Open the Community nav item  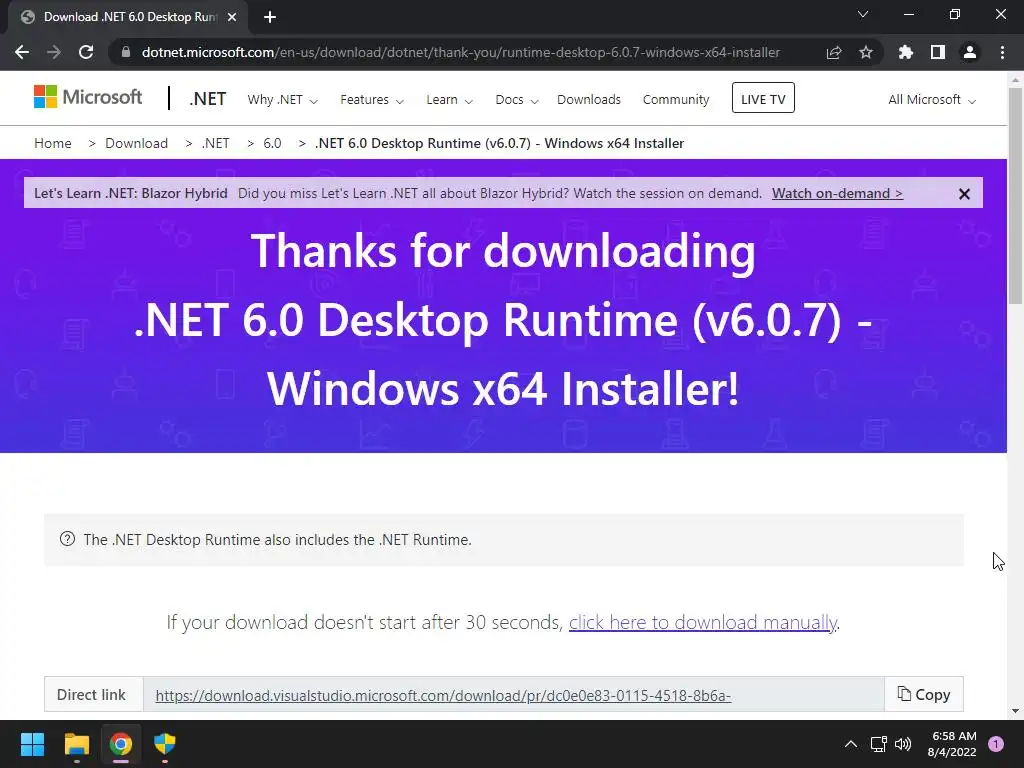pos(676,100)
